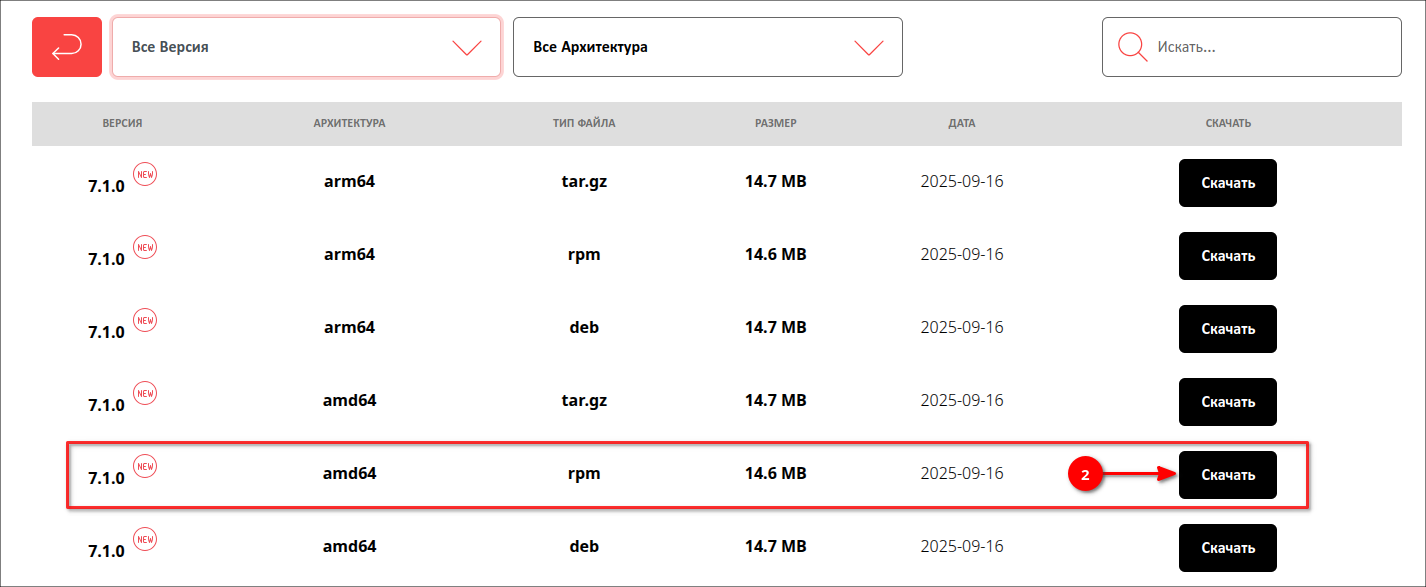This screenshot has height=587, width=1426.
Task: Click the "Версия" column header
Action: click(122, 123)
